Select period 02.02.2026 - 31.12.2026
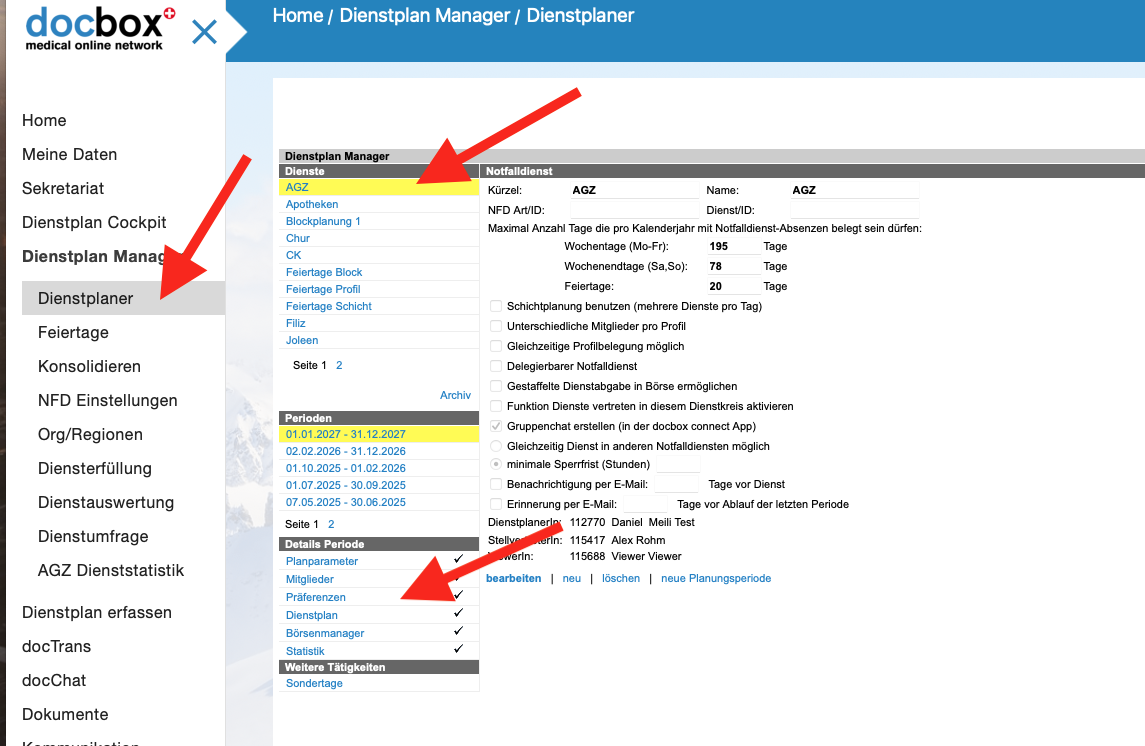 (345, 451)
